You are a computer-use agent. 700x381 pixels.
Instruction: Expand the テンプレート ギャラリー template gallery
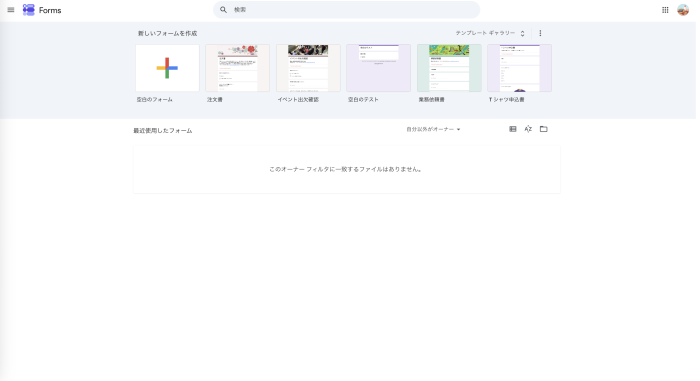(490, 33)
